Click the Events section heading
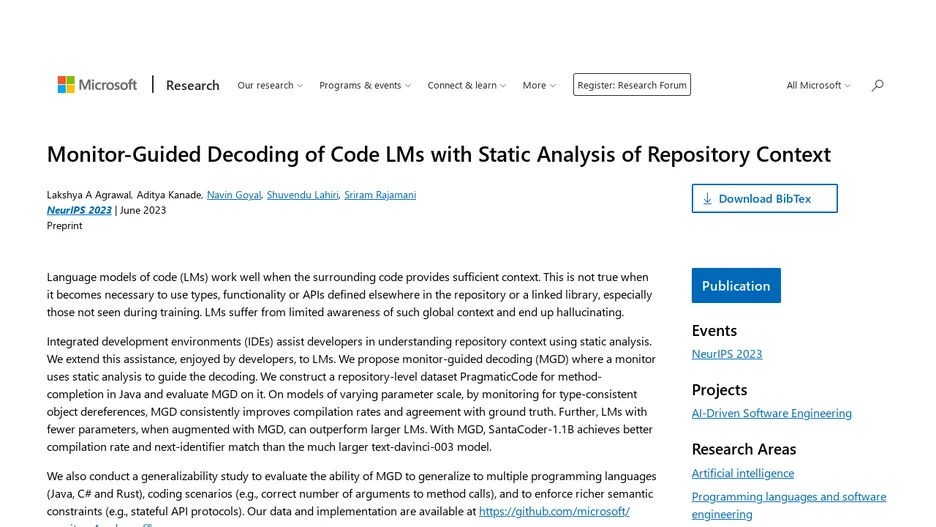This screenshot has height=527, width=936. 714,331
